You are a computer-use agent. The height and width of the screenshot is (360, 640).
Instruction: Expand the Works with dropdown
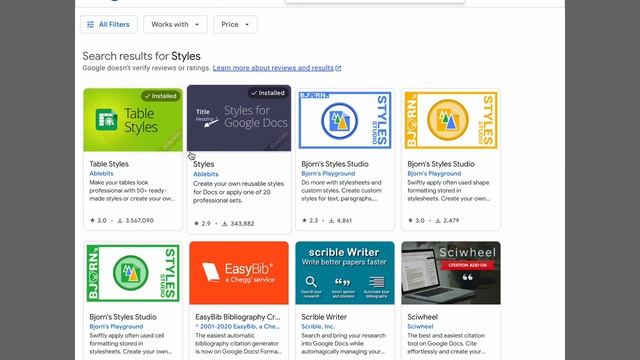(175, 24)
